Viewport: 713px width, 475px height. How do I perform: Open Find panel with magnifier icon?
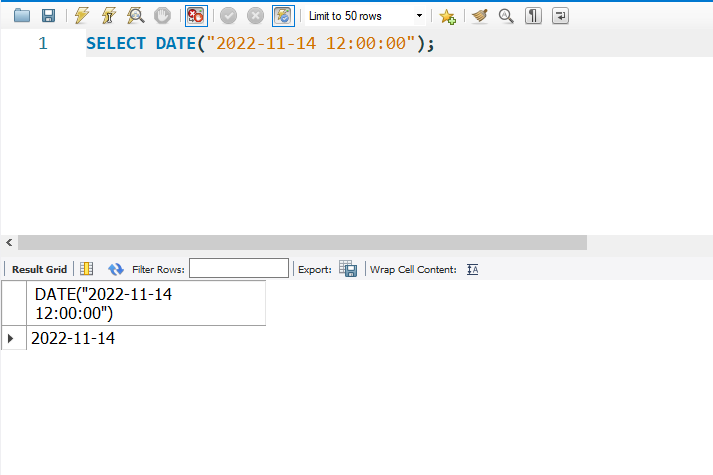[x=506, y=16]
